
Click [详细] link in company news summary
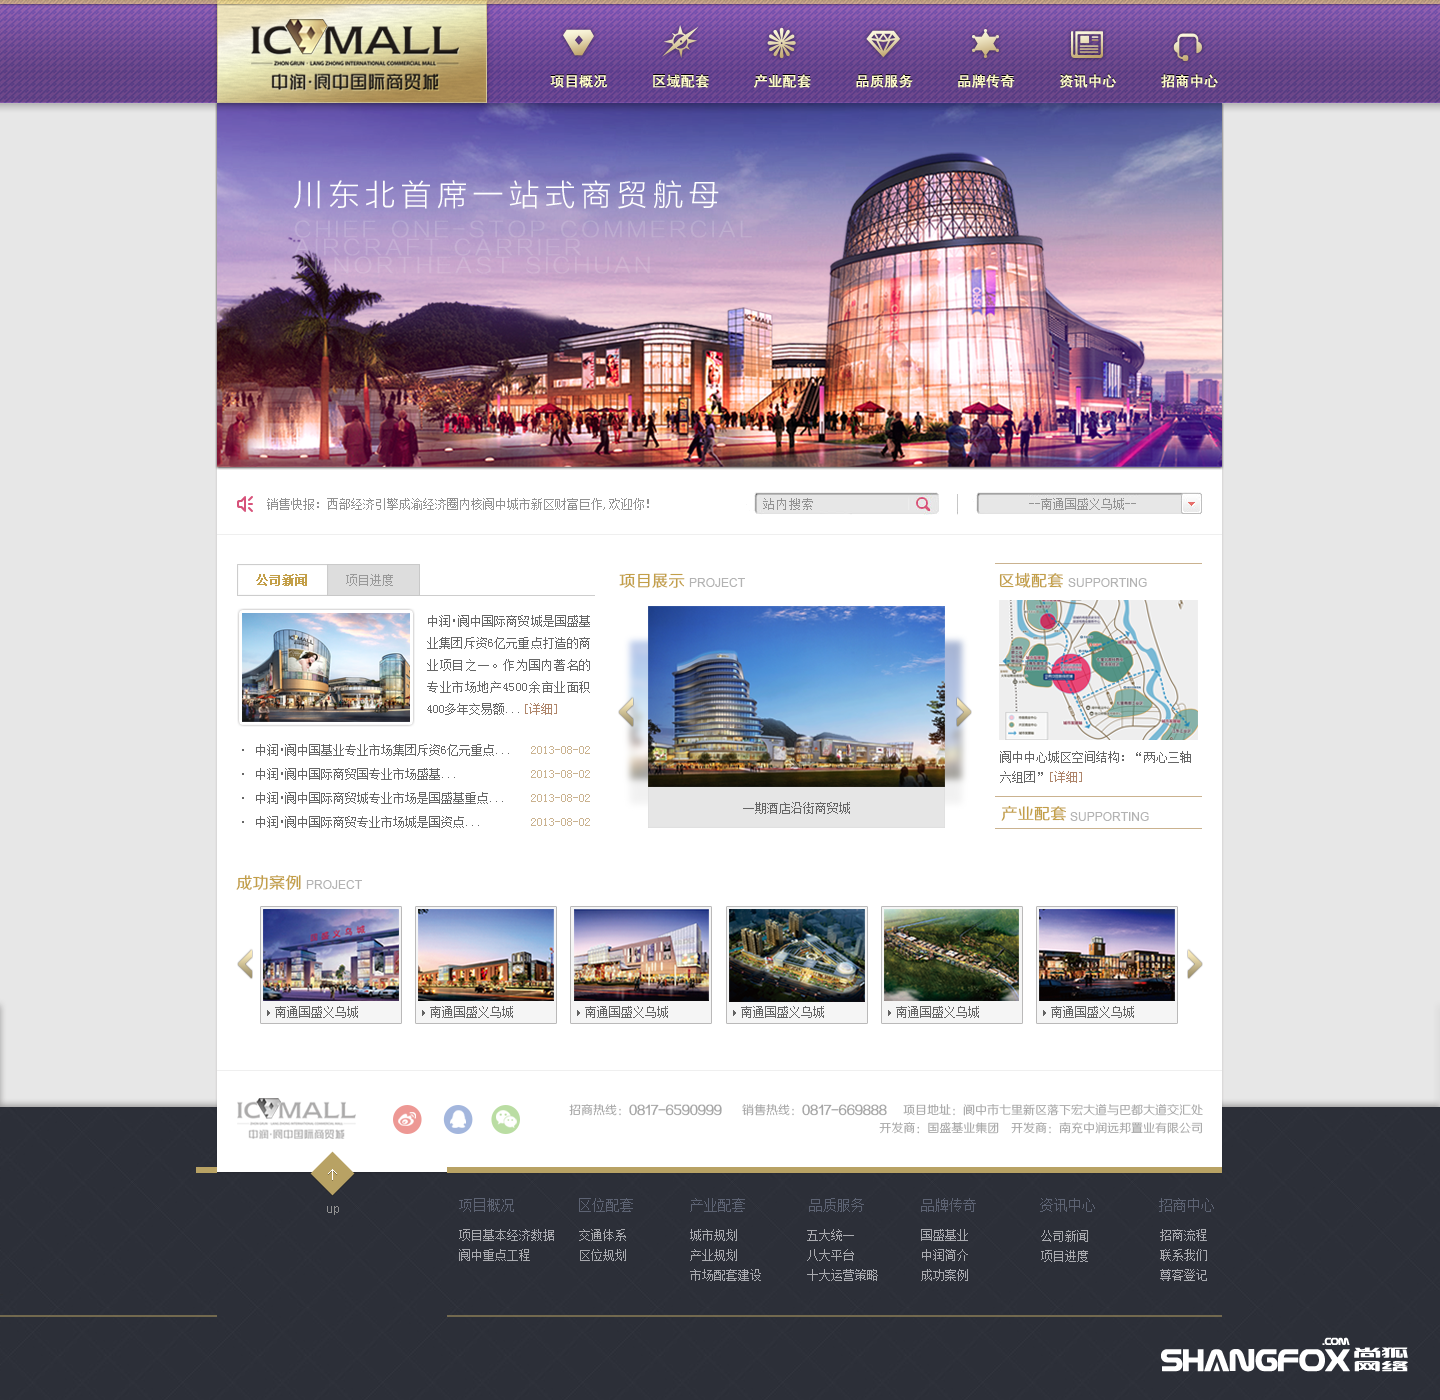[541, 709]
